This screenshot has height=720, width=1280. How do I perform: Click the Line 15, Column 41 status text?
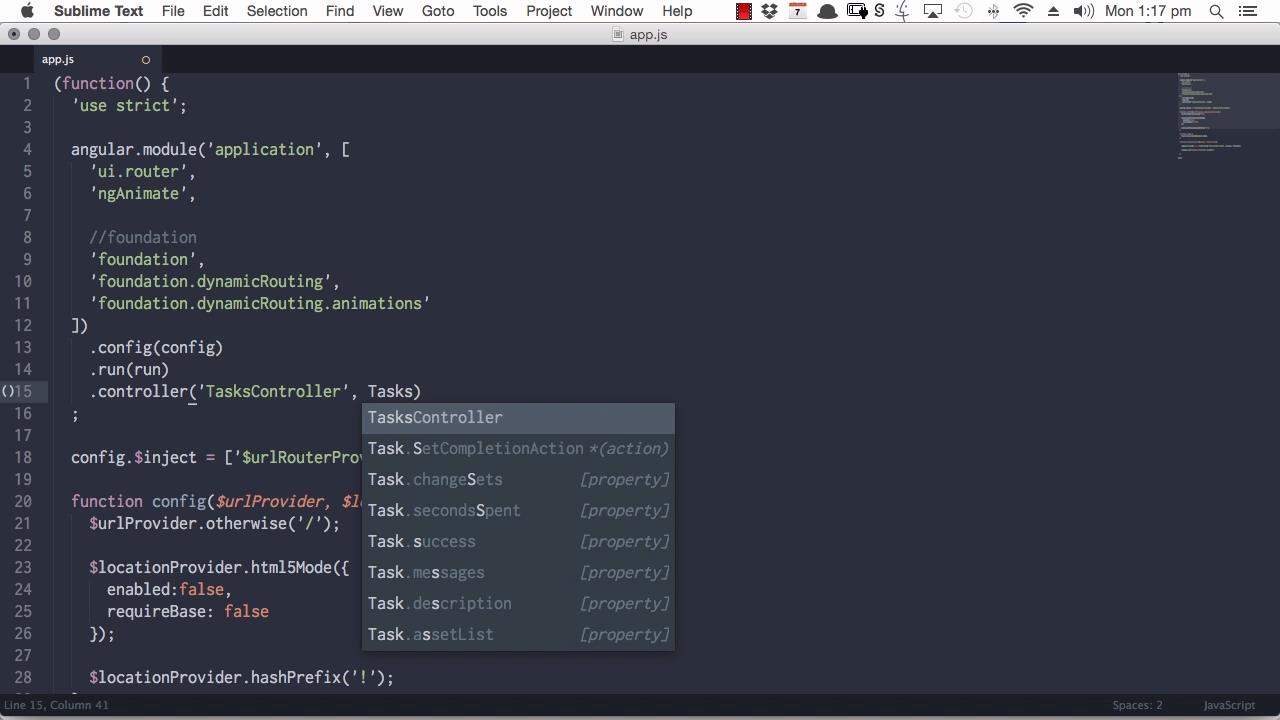[56, 705]
